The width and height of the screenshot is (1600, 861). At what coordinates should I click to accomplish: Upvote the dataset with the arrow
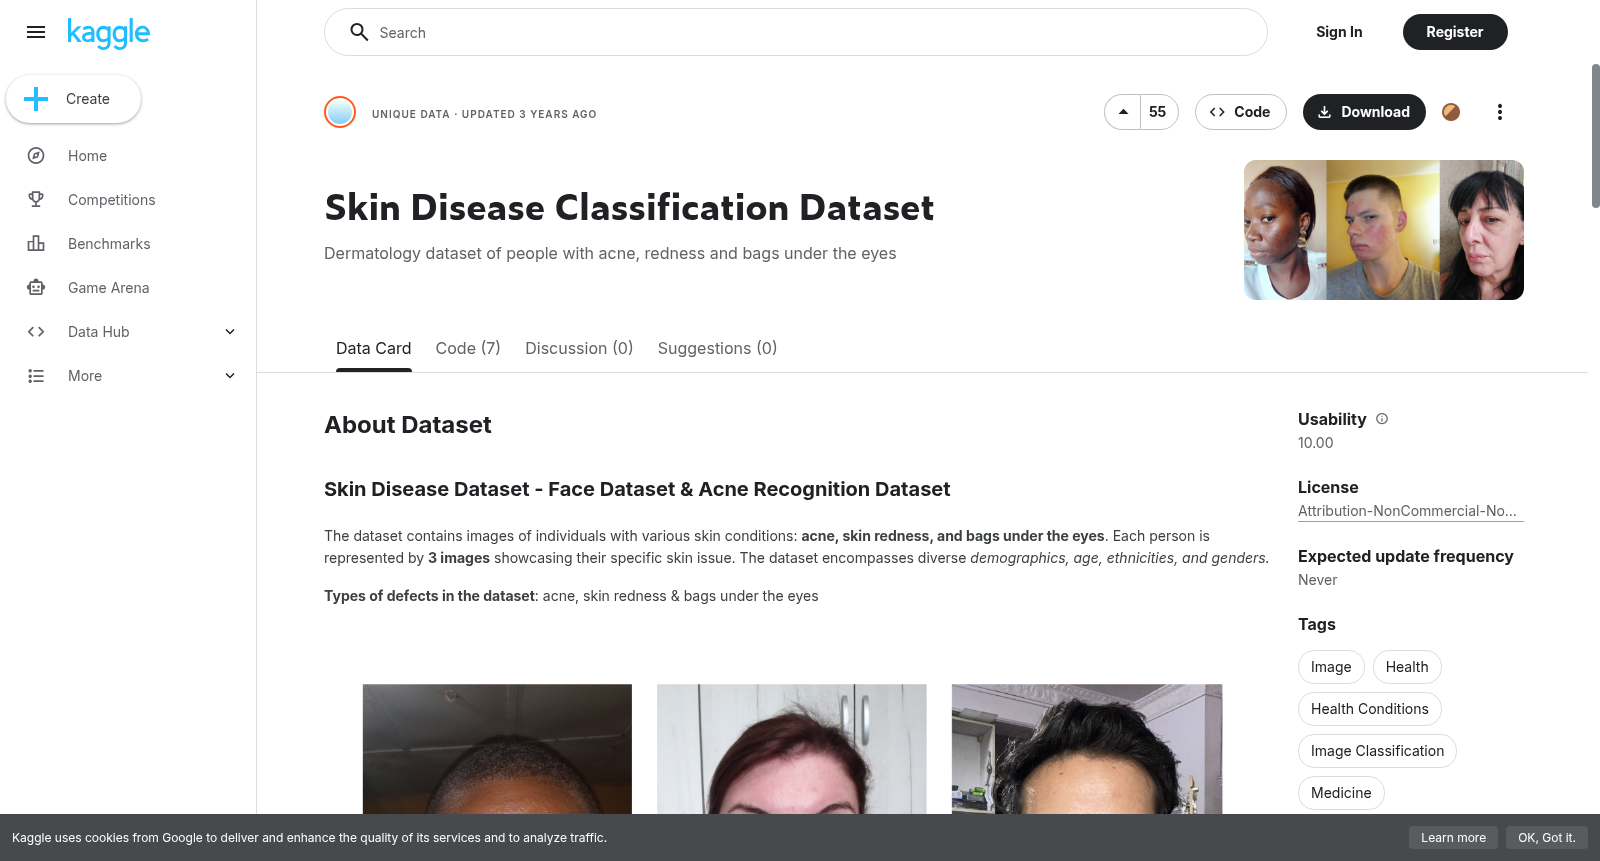(x=1123, y=112)
